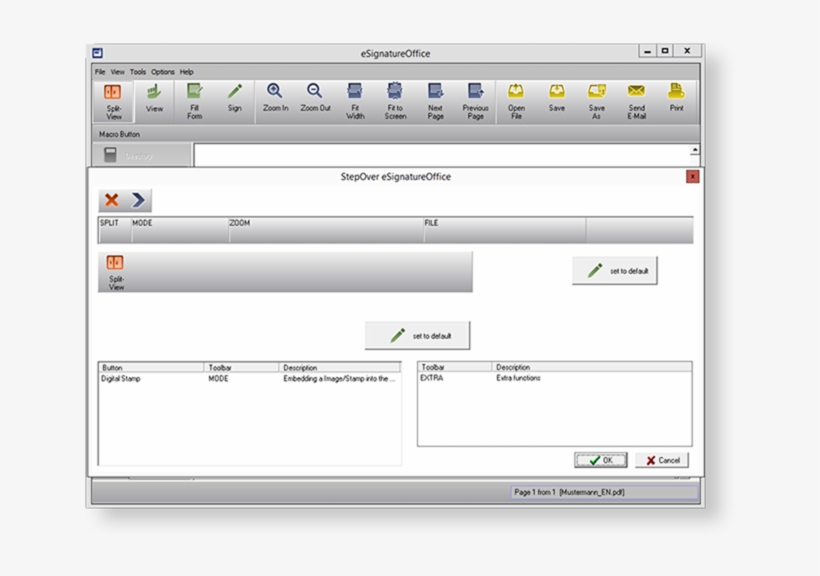Toggle Split-View in the main toolbar
The width and height of the screenshot is (820, 576).
[x=113, y=101]
